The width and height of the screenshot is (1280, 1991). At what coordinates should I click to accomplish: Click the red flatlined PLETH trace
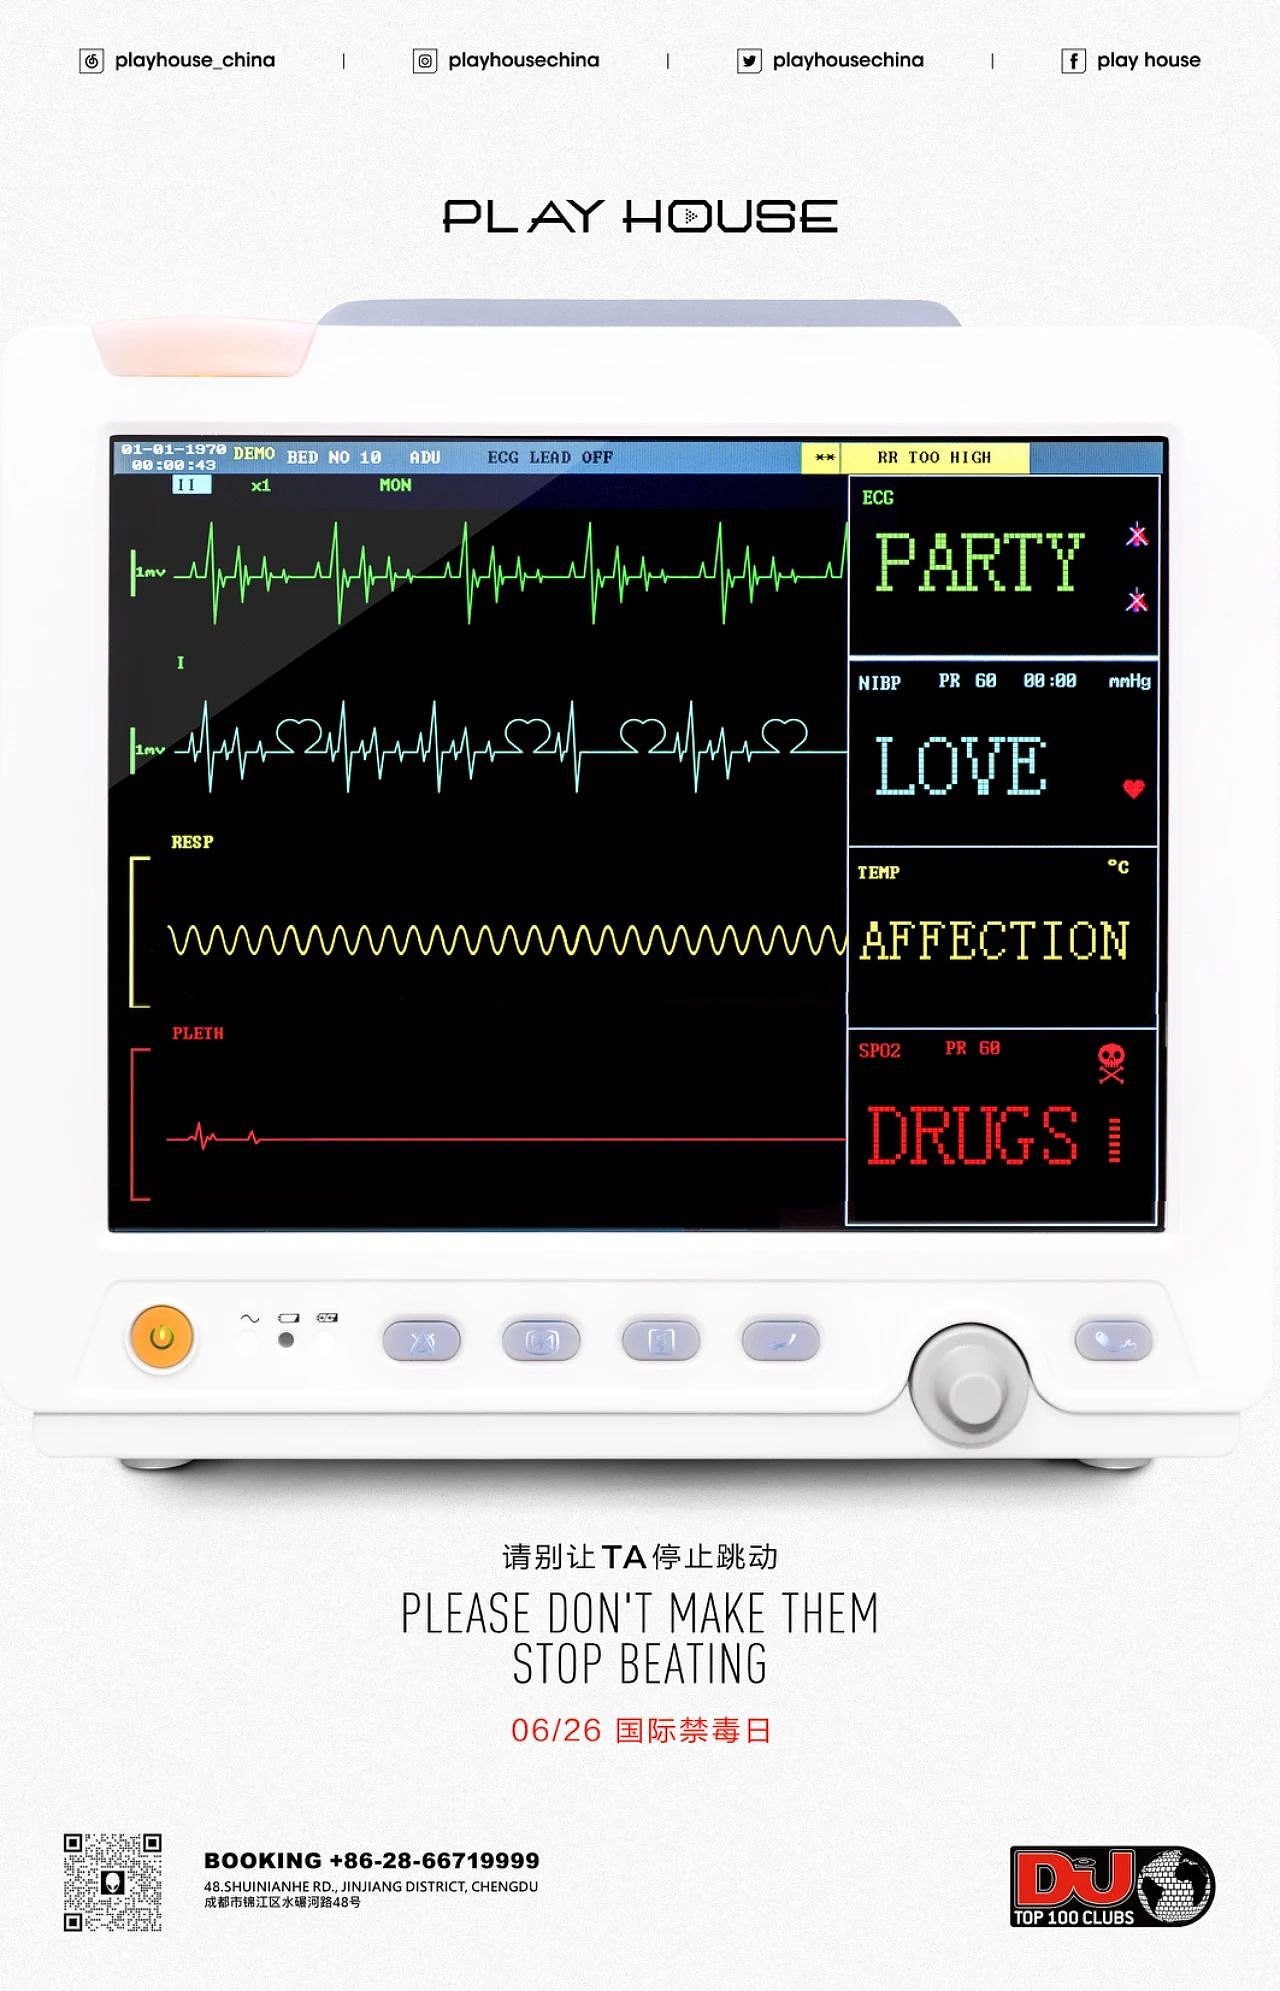point(506,1137)
